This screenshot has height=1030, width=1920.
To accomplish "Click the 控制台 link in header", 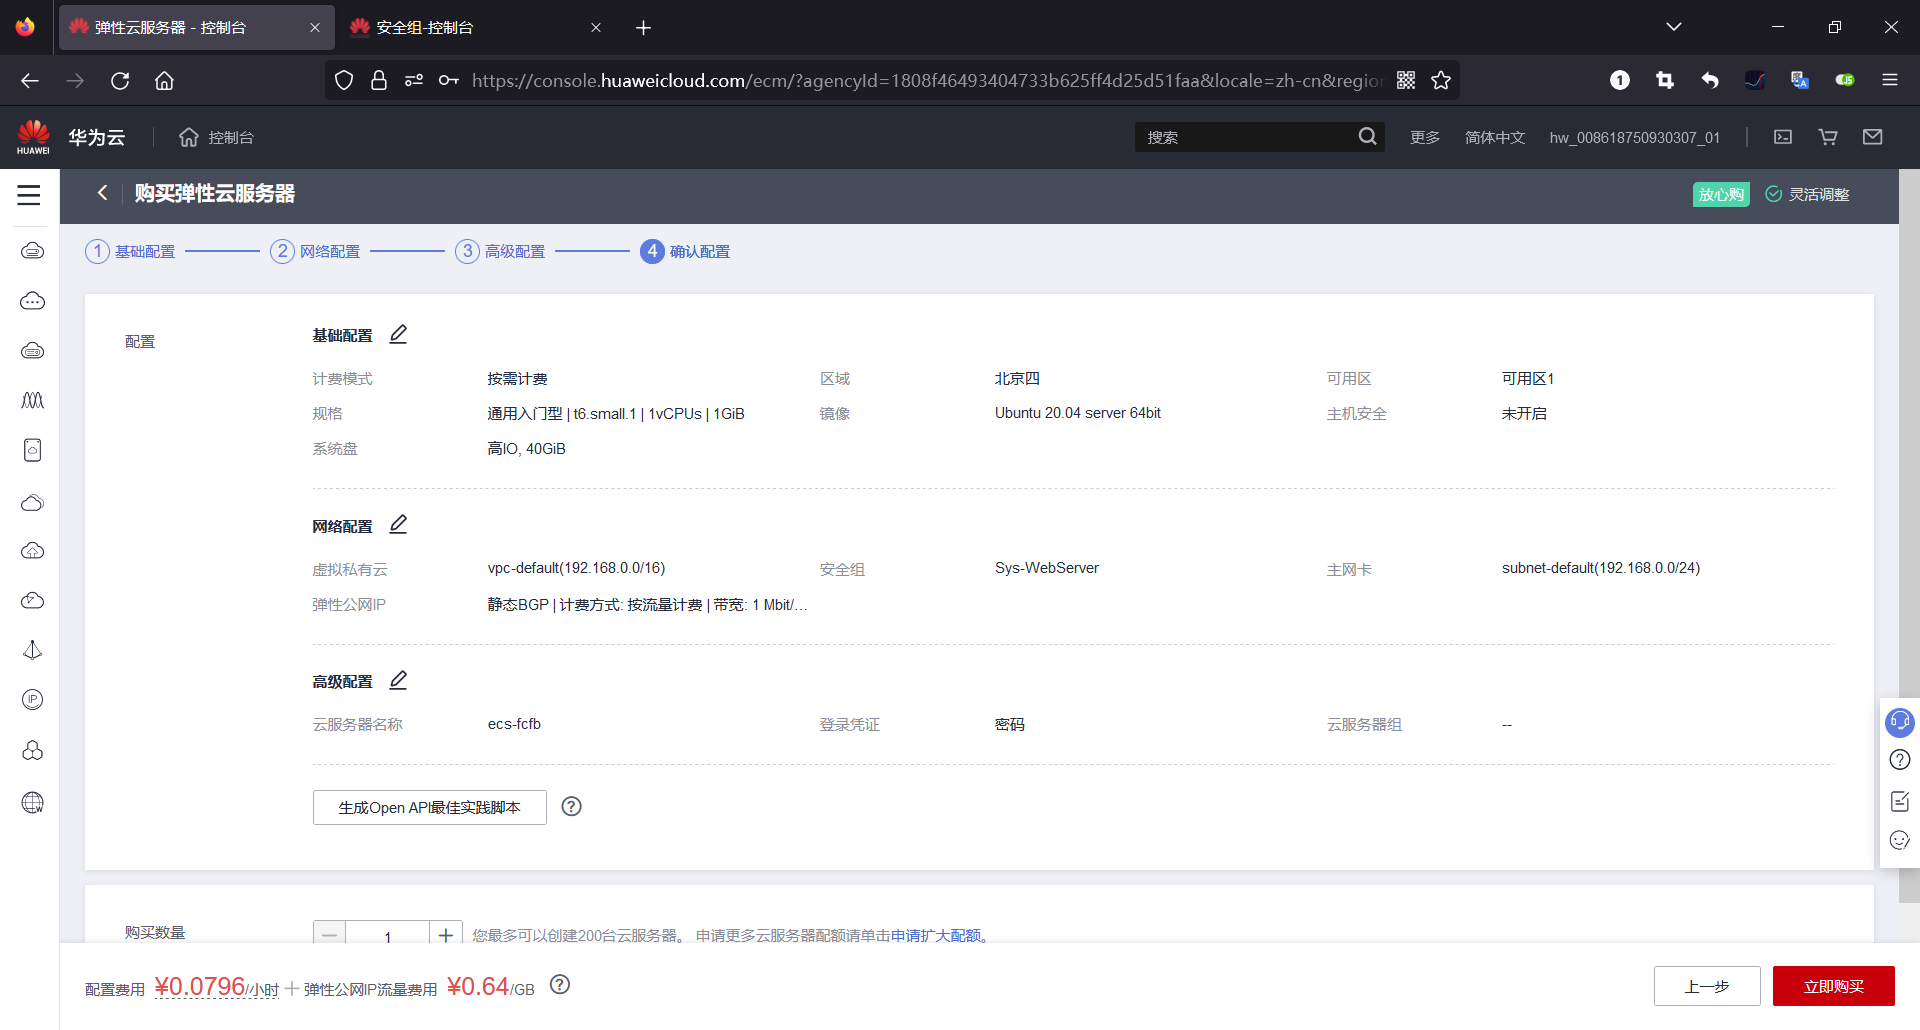I will pos(231,137).
